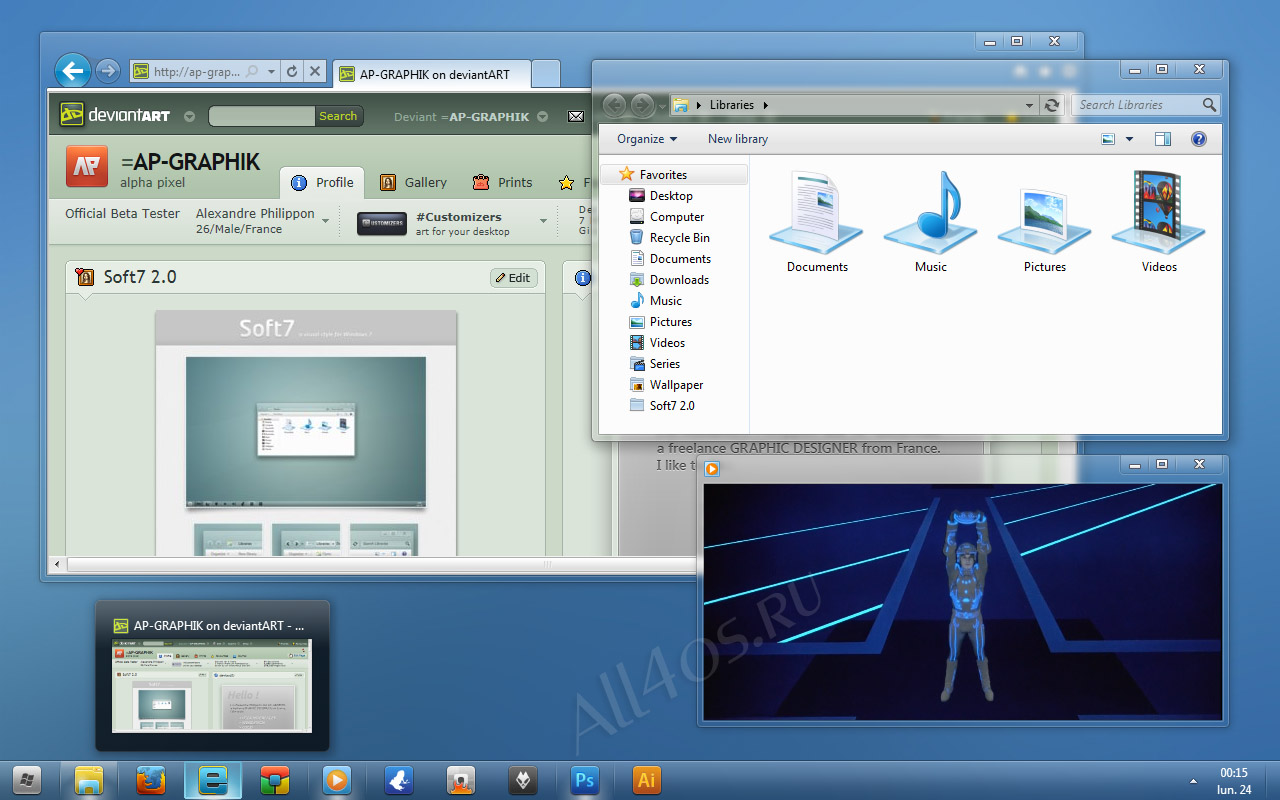Image resolution: width=1280 pixels, height=800 pixels.
Task: Click the search magnifier in the browser address bar
Action: [x=252, y=72]
